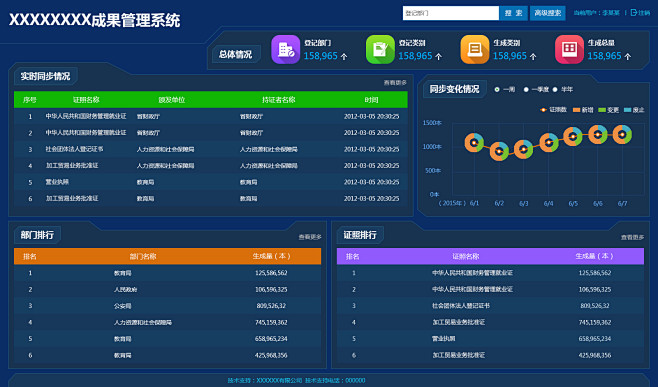
Task: Focus the 登记部门 search input field
Action: point(451,13)
